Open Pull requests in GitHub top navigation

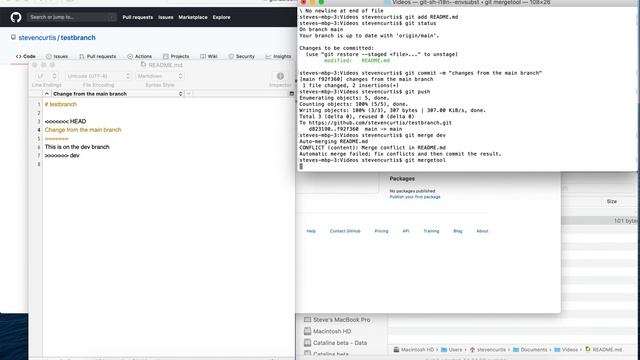[138, 17]
